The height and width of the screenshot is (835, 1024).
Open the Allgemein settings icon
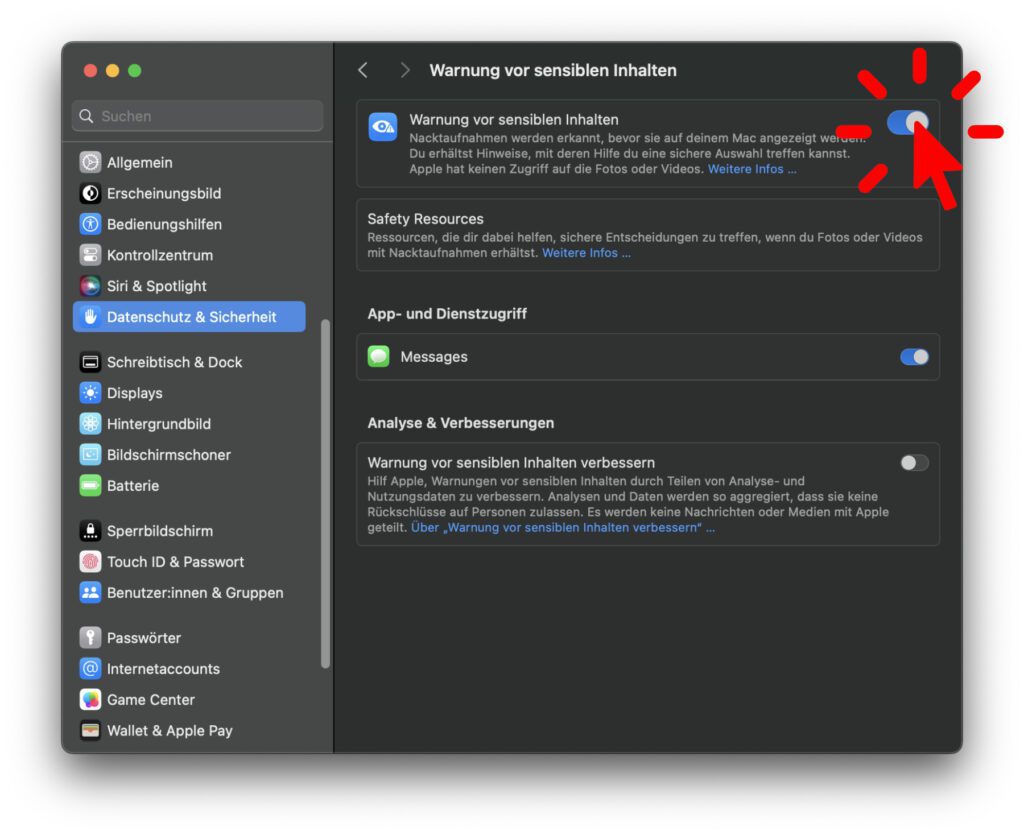[91, 162]
